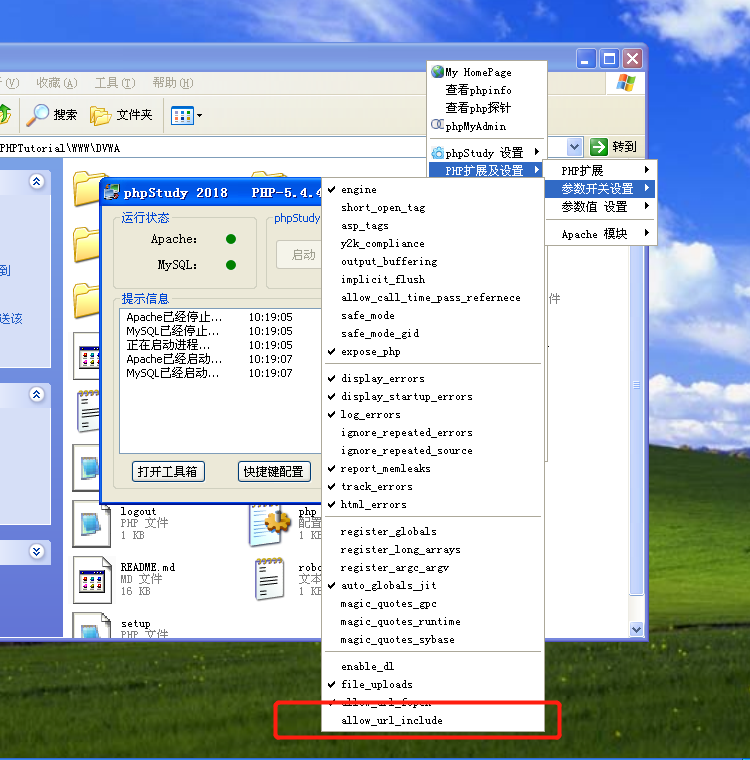Toggle display_startup_errors option
This screenshot has width=750, height=760.
point(433,396)
